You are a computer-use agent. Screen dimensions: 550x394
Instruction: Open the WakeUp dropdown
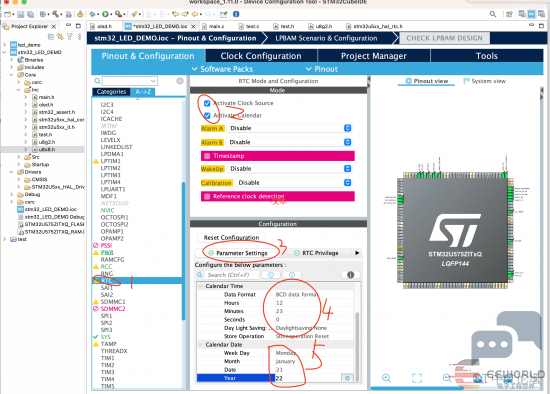pyautogui.click(x=289, y=169)
